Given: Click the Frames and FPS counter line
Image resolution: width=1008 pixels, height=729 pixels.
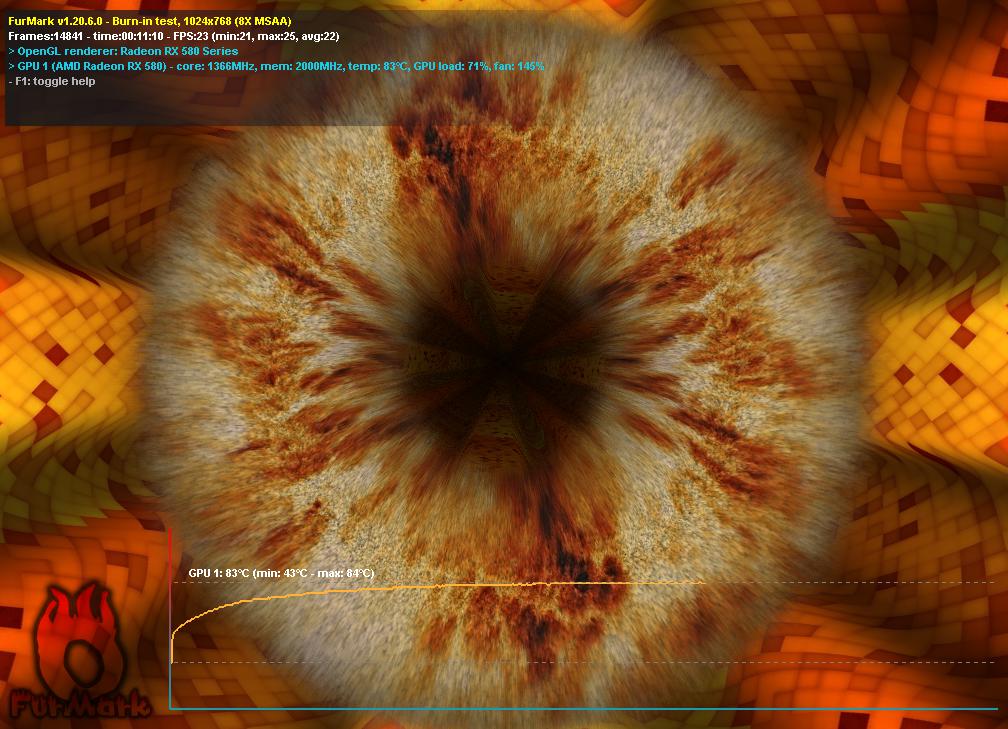Looking at the screenshot, I should pyautogui.click(x=174, y=36).
